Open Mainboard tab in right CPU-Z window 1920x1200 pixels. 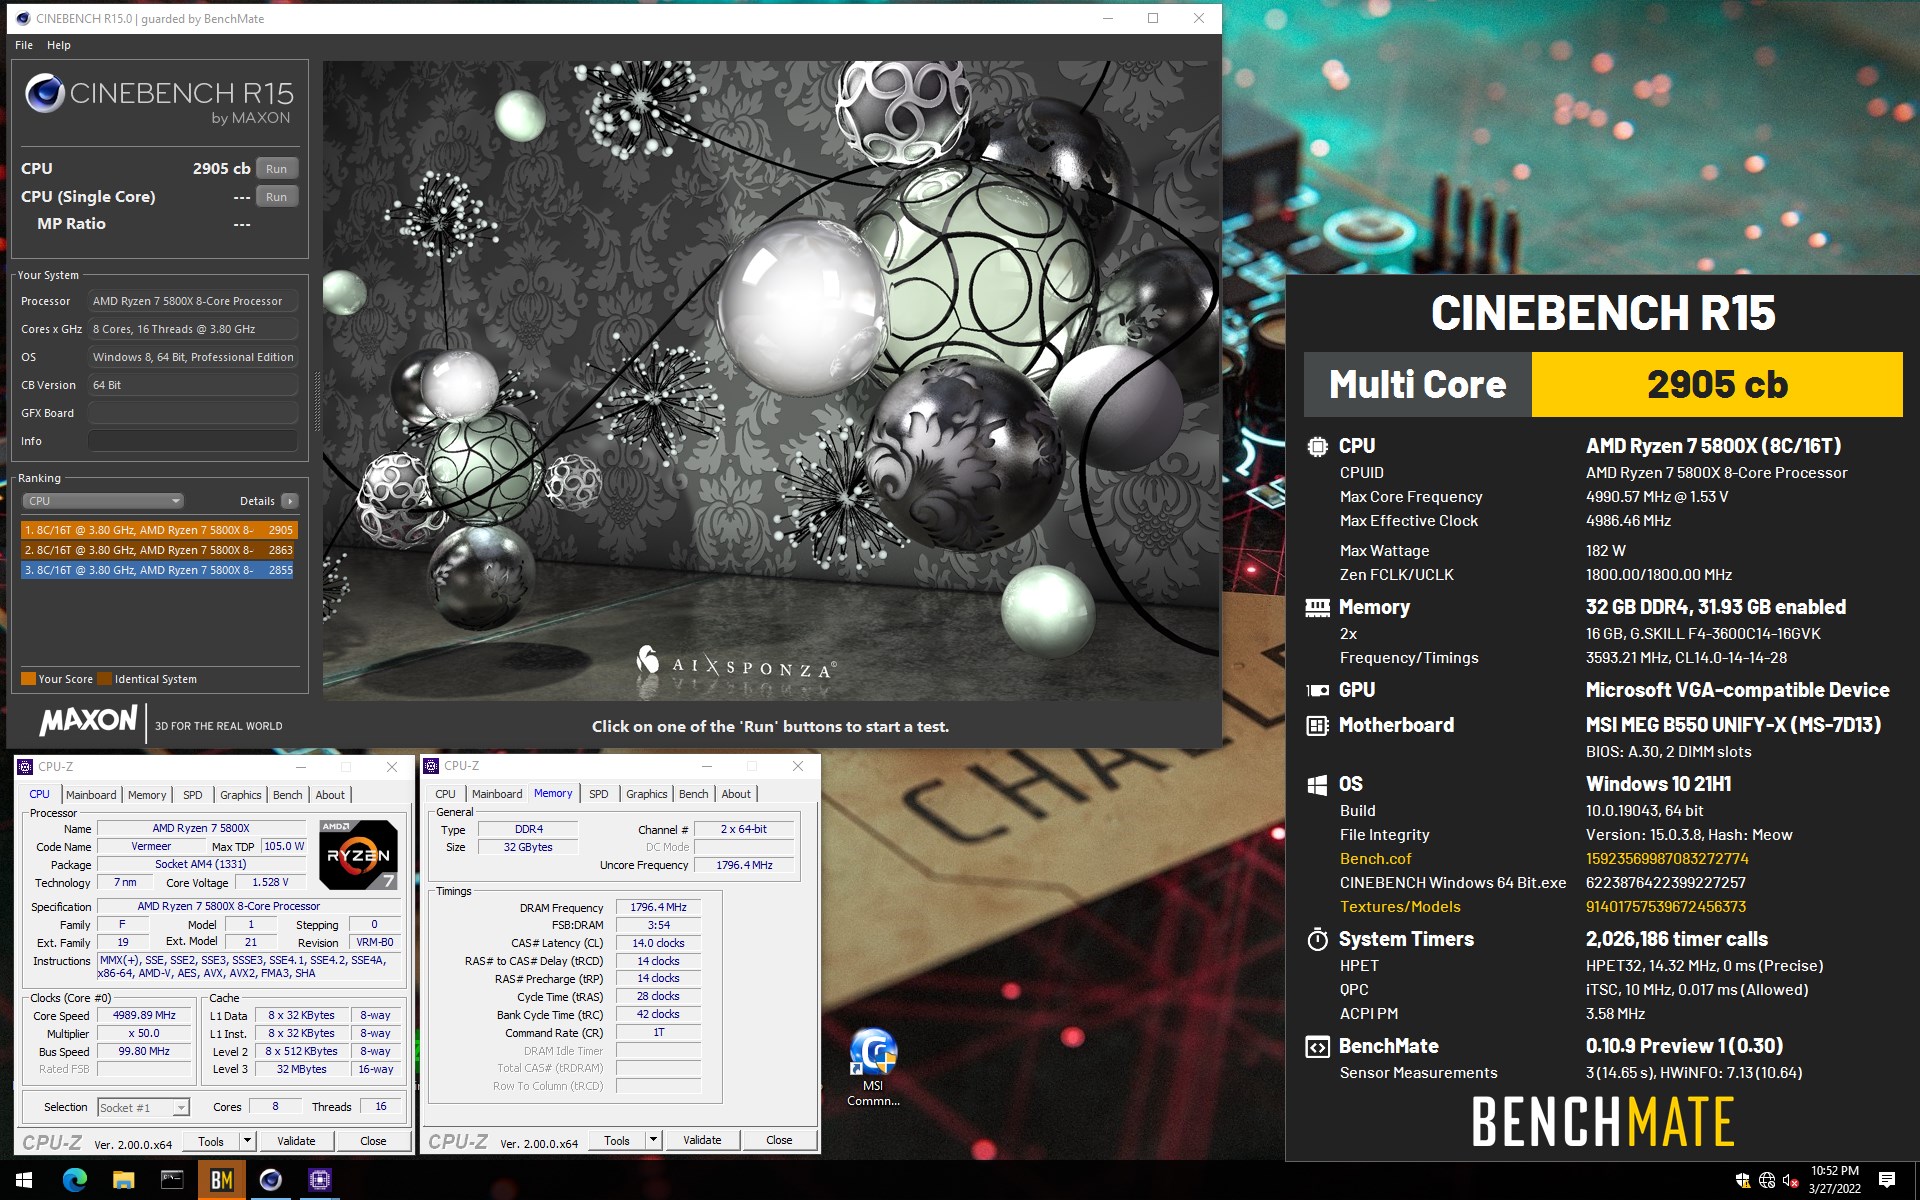pyautogui.click(x=497, y=794)
